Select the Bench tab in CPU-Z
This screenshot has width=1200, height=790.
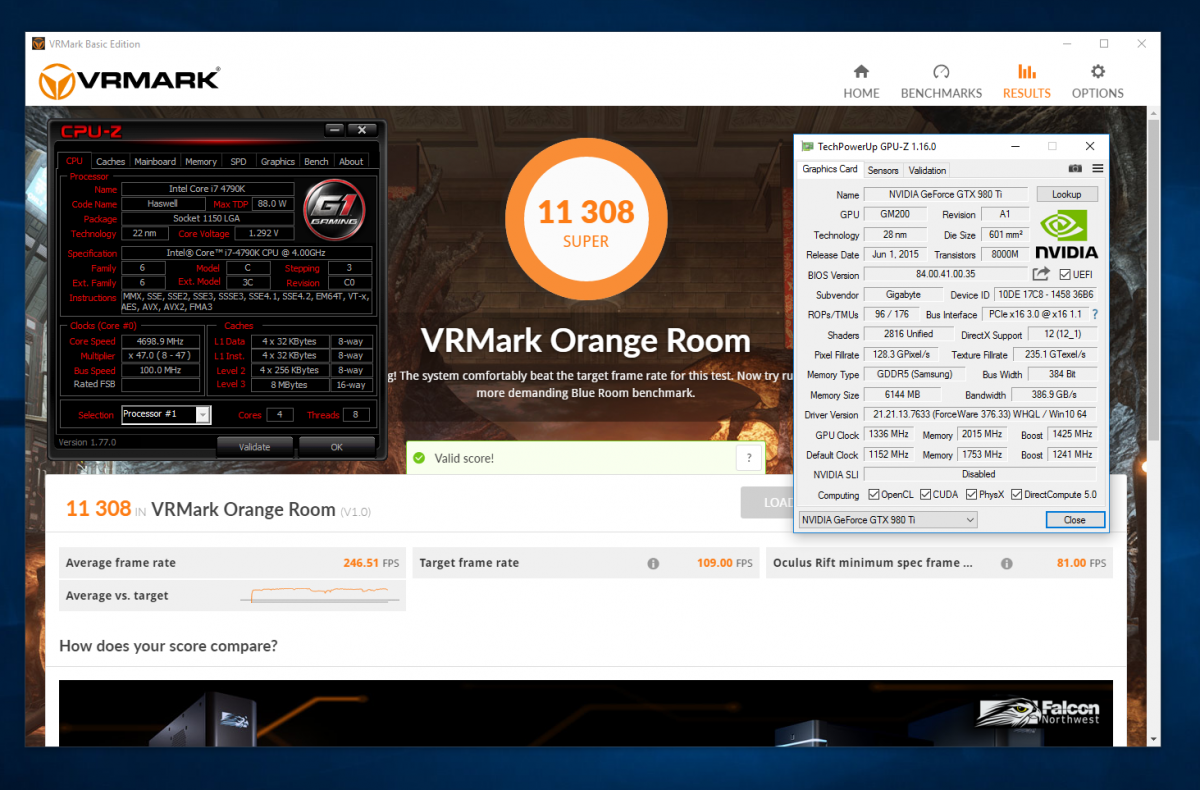[316, 161]
